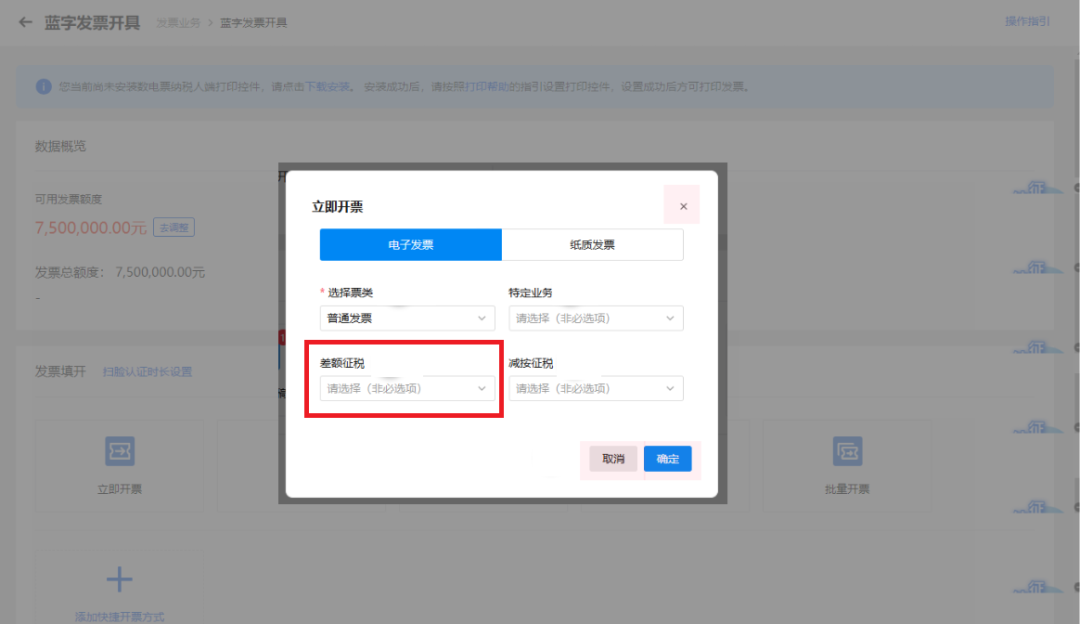Open the 选择票类 dropdown showing 普通发票
The height and width of the screenshot is (624, 1080).
pos(407,318)
